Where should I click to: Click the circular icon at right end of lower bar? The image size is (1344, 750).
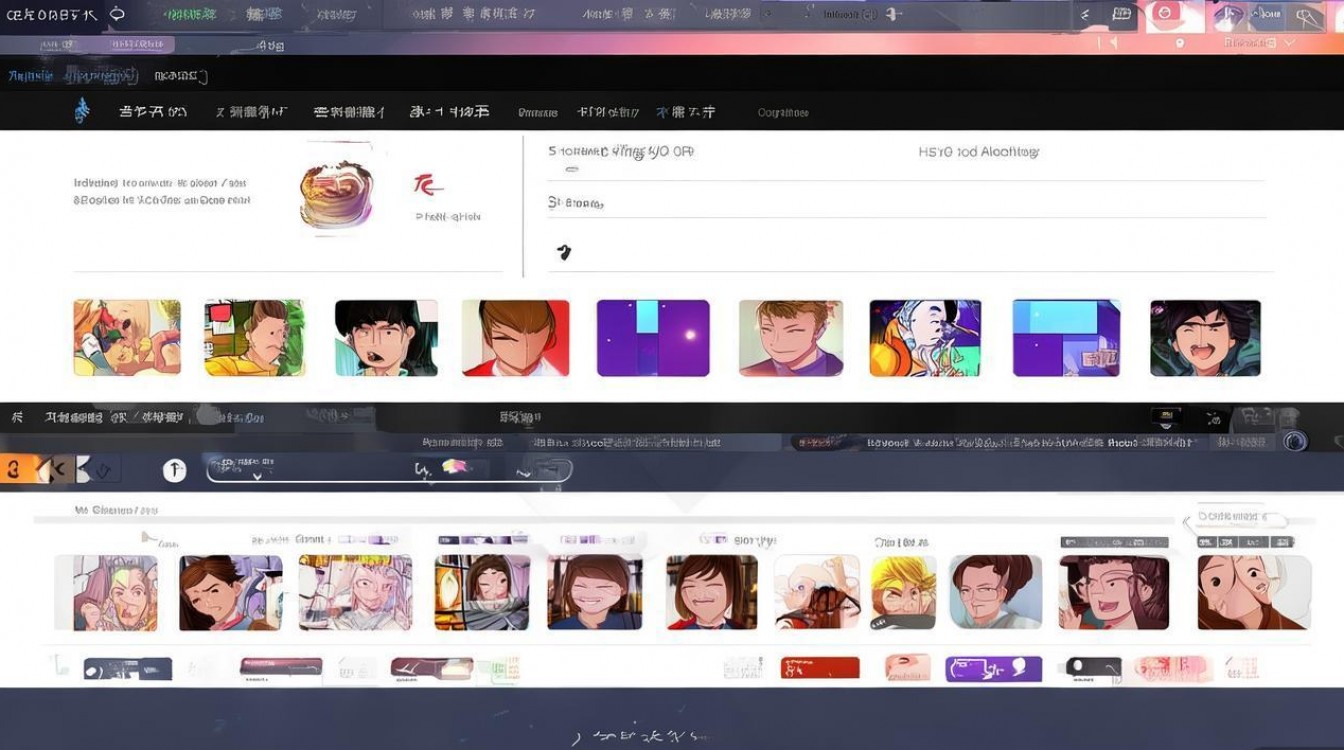[1296, 442]
